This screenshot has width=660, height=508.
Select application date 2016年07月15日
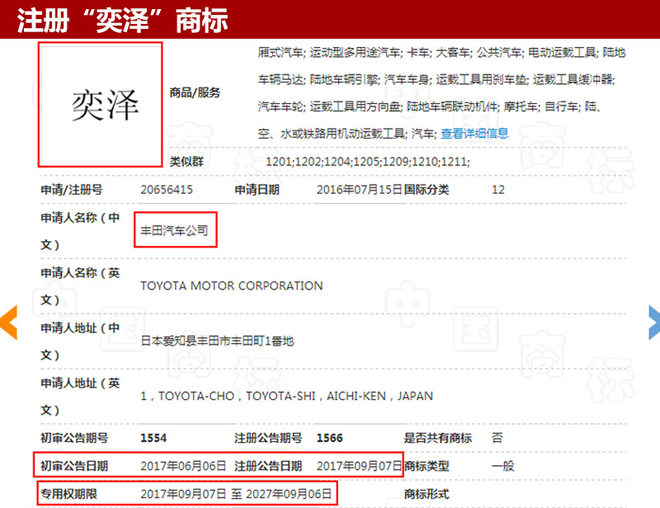point(359,189)
